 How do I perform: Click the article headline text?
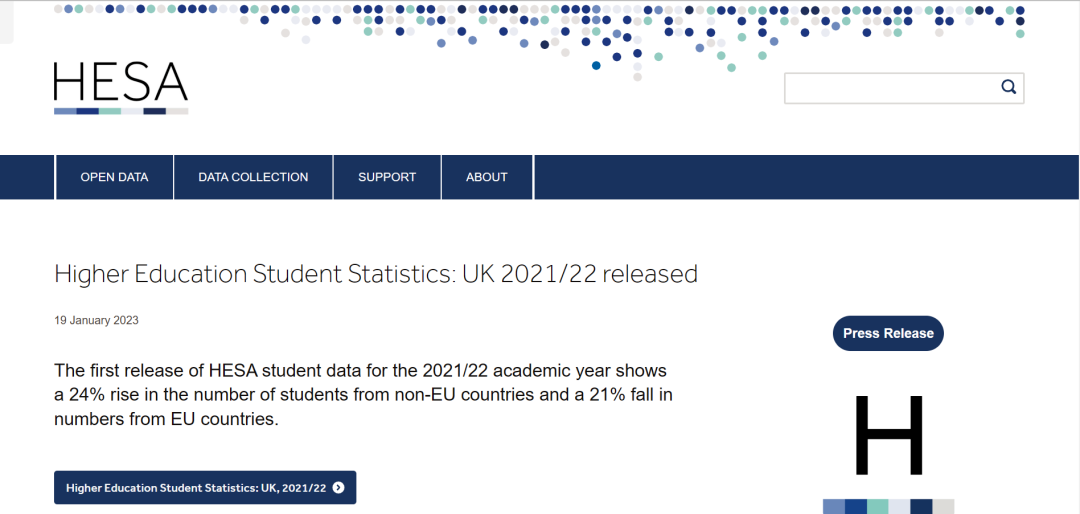pos(375,274)
